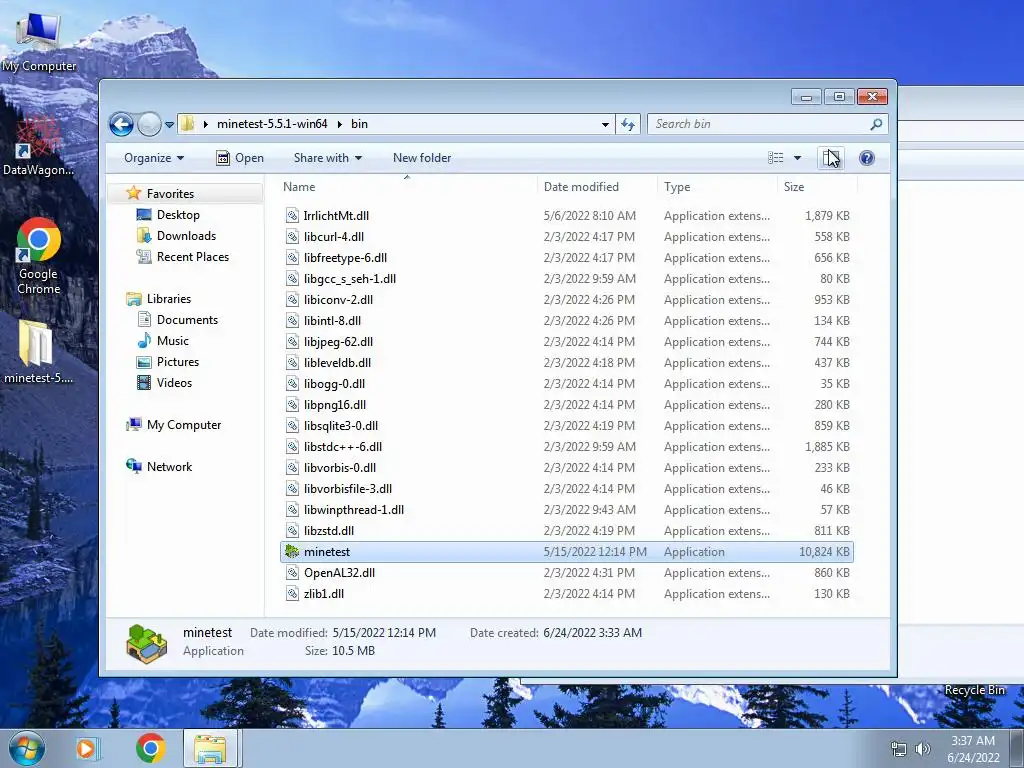Select minetest-5.5.1-win64 in the address path
Image resolution: width=1024 pixels, height=768 pixels.
tap(272, 123)
